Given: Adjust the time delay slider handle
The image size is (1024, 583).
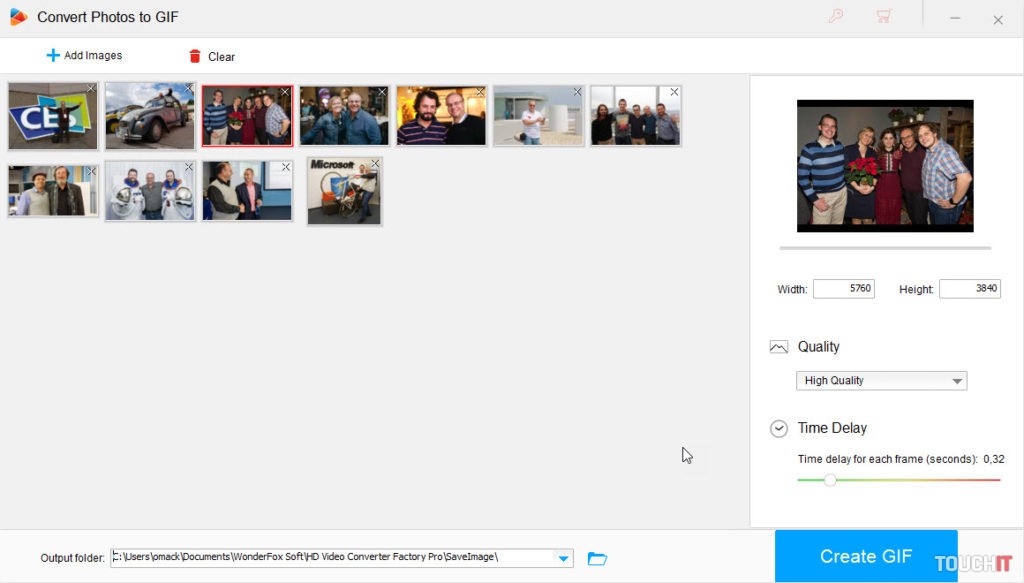Looking at the screenshot, I should click(830, 480).
